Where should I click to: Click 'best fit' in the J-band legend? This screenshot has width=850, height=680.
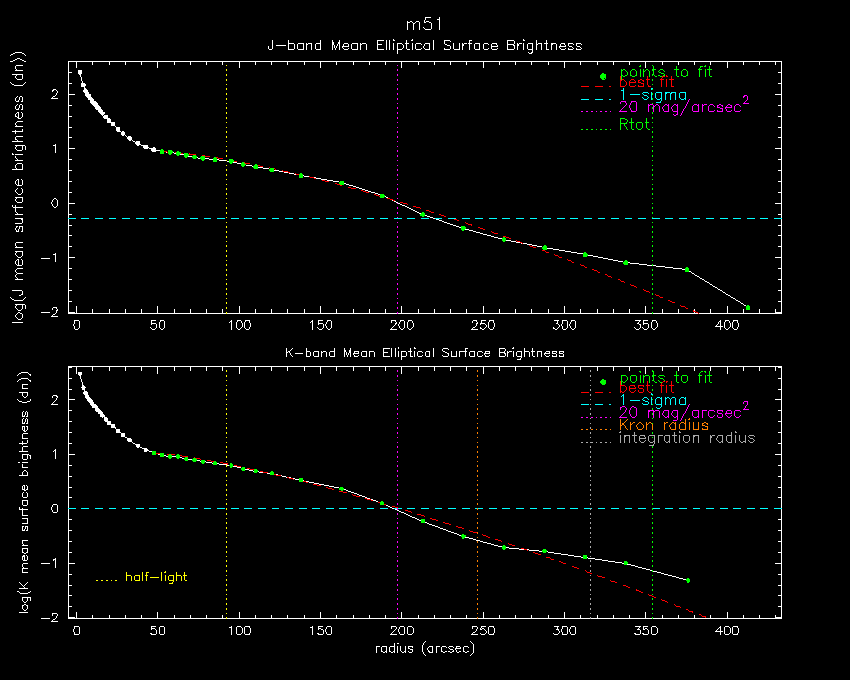click(646, 83)
